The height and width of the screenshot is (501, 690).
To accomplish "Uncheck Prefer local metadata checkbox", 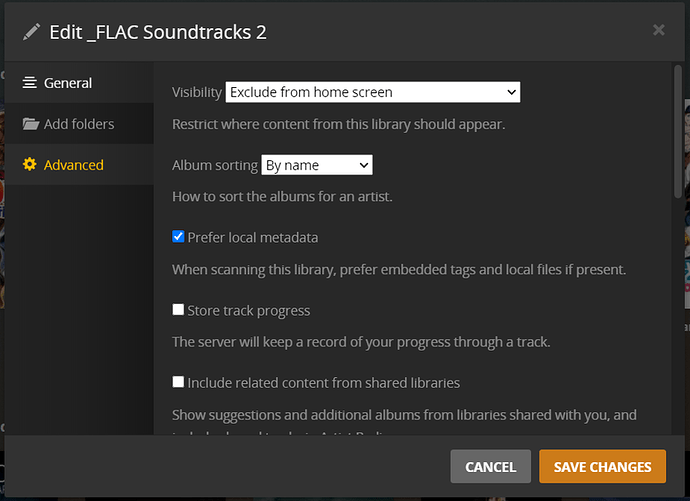I will [178, 237].
